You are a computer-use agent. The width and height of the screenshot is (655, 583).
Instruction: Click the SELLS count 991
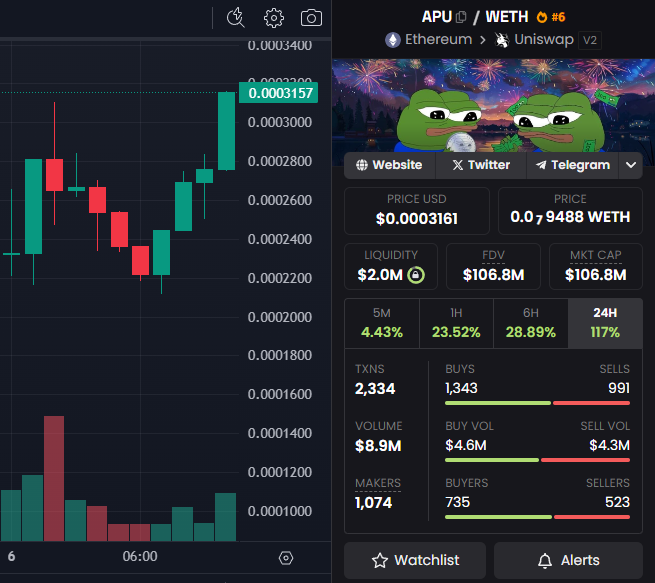click(x=619, y=388)
